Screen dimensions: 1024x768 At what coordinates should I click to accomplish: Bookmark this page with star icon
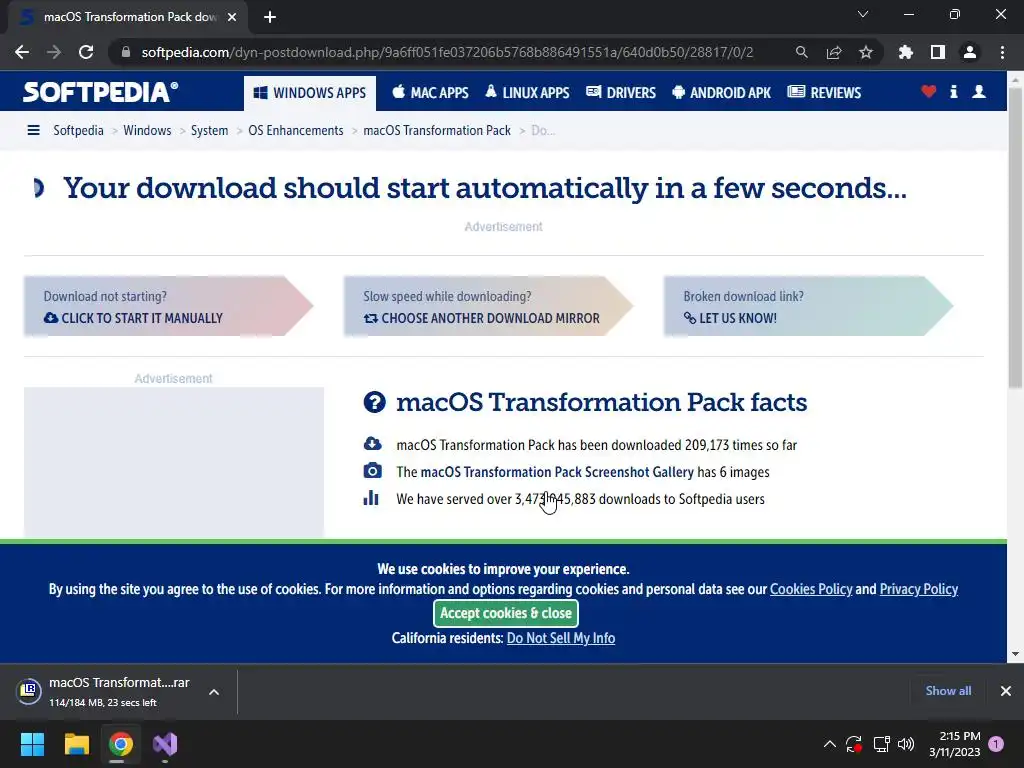tap(865, 52)
